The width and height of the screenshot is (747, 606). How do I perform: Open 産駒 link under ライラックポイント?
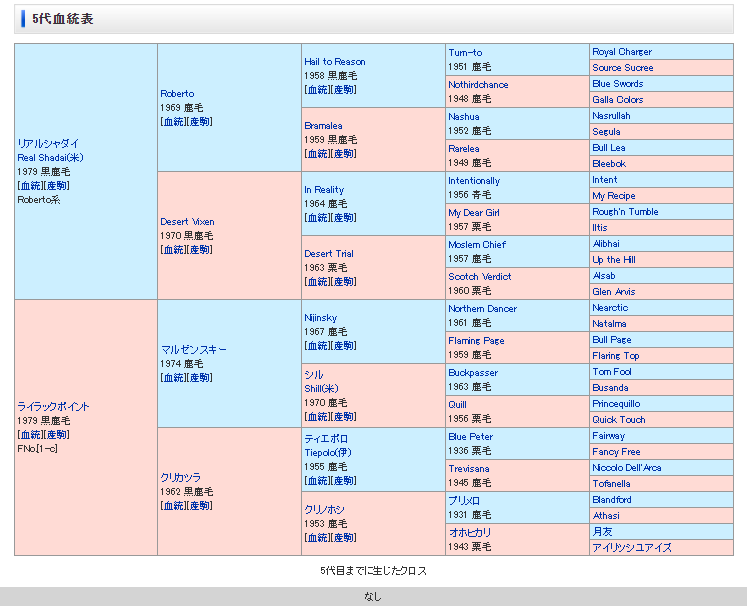click(55, 435)
